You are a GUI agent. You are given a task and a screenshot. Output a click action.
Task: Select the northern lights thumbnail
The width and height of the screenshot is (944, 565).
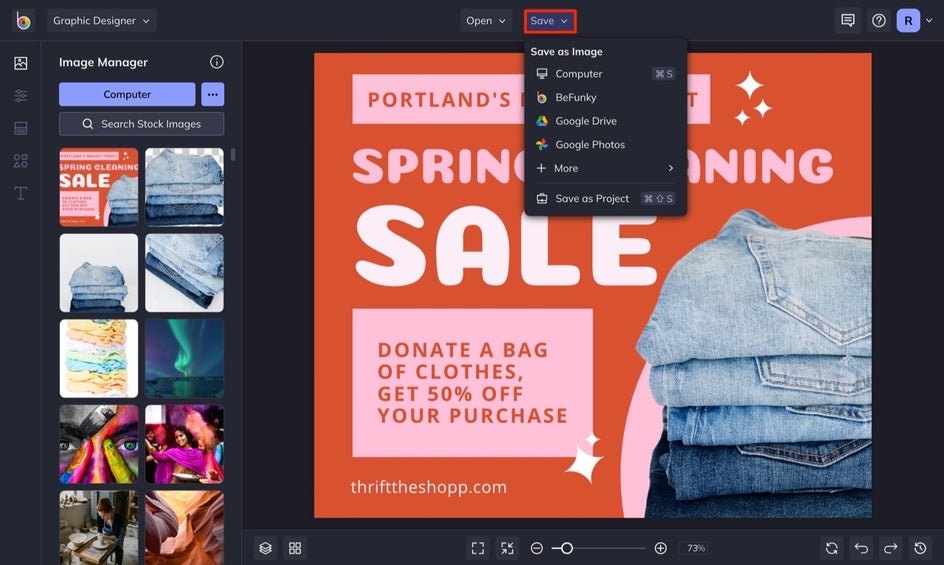coord(184,358)
